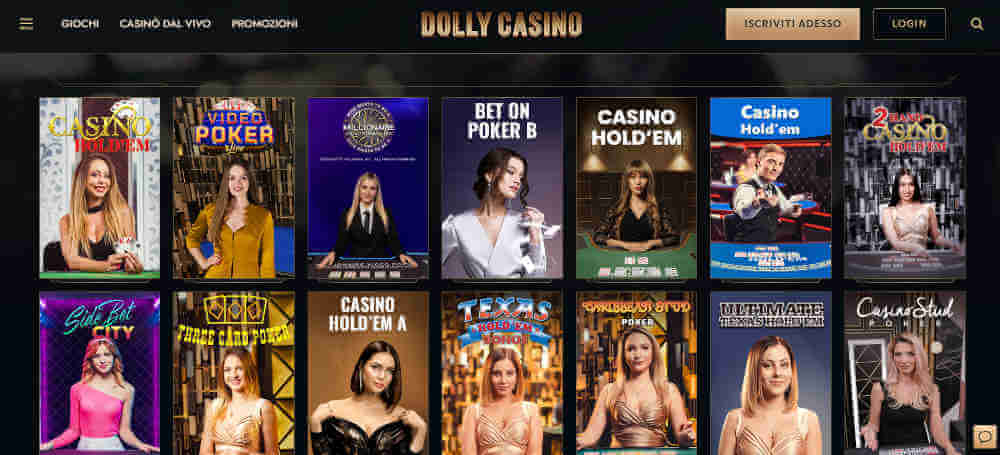Open the Video Poker Live game
This screenshot has width=1000, height=455.
[234, 188]
